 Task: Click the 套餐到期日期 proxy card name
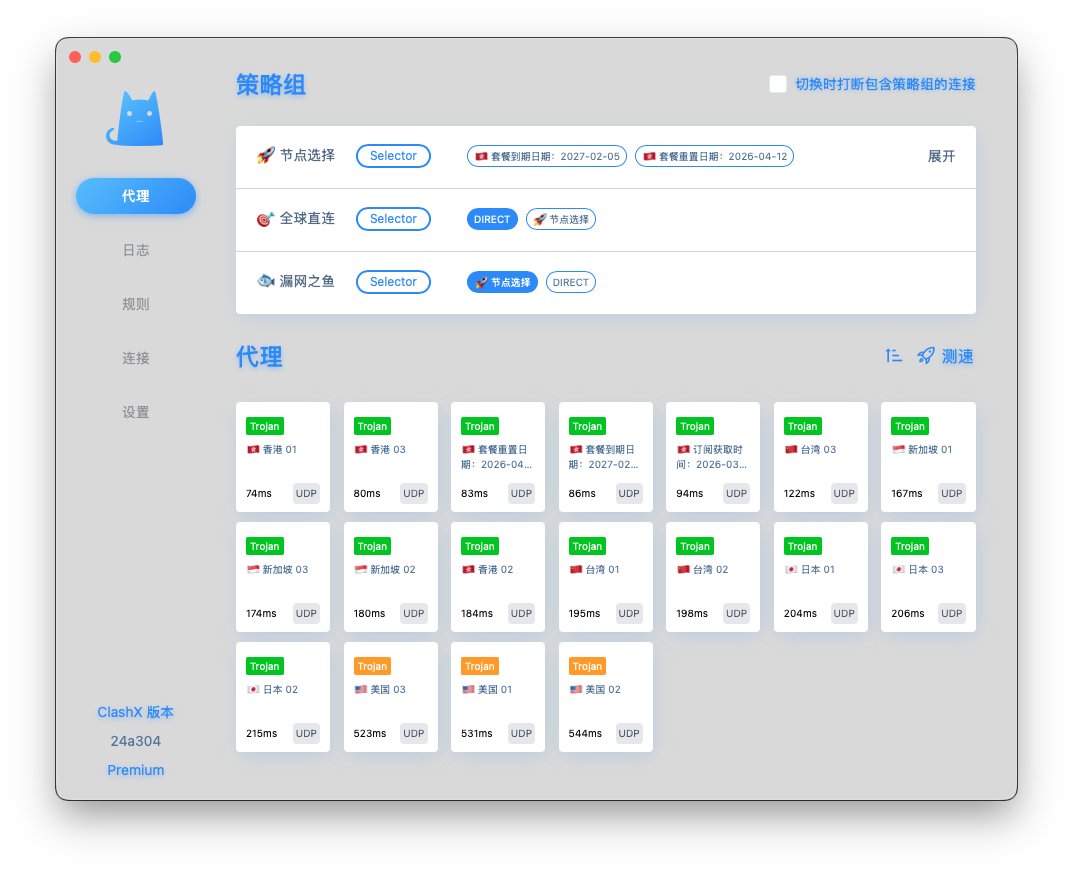click(604, 457)
